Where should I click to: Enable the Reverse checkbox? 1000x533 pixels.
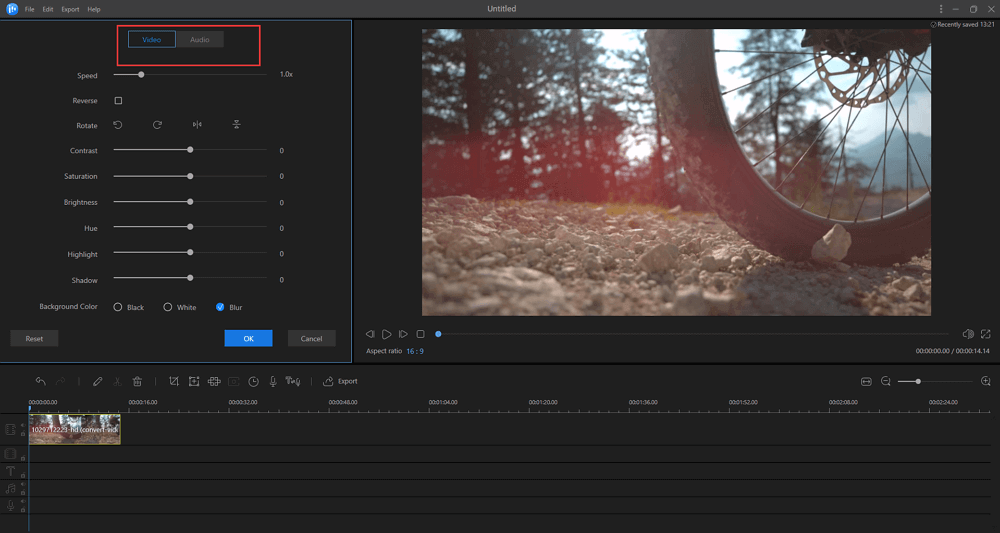[118, 101]
